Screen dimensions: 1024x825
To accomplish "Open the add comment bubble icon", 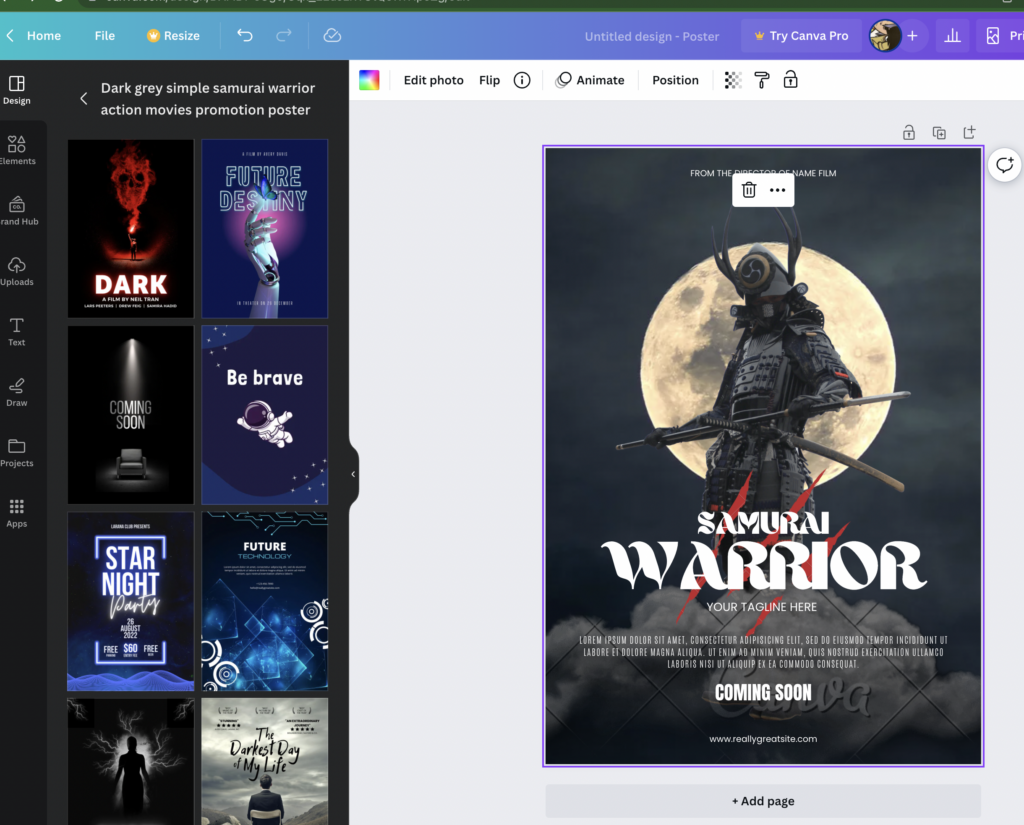I will tap(1005, 165).
